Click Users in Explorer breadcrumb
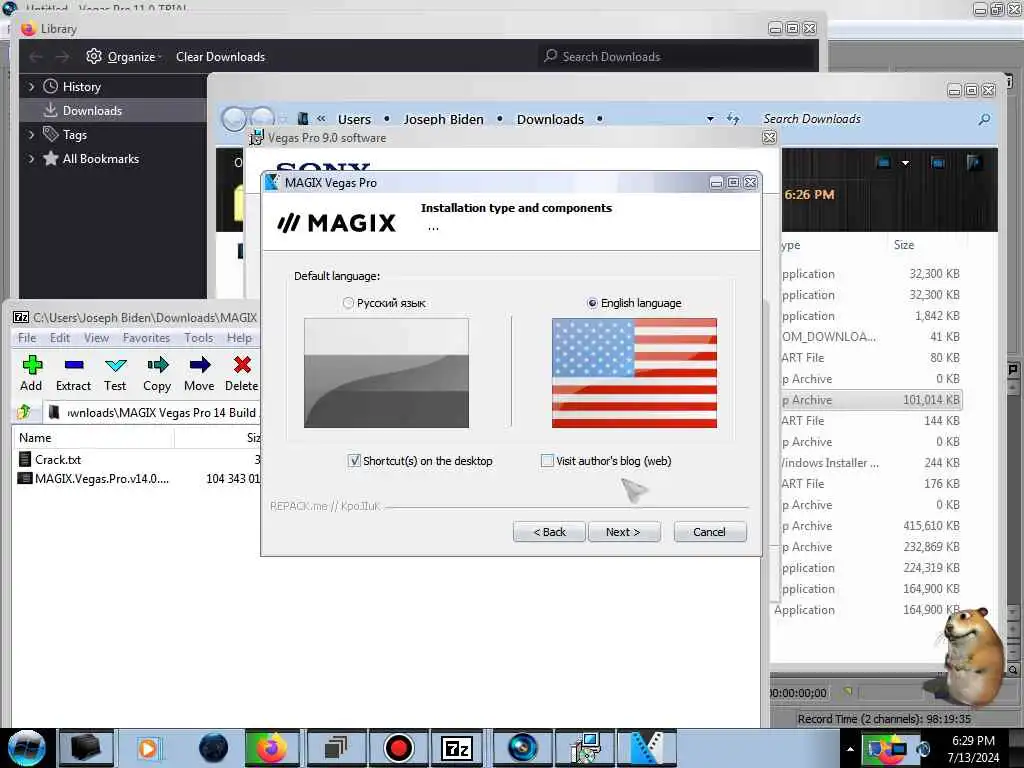The height and width of the screenshot is (768, 1024). tap(354, 120)
